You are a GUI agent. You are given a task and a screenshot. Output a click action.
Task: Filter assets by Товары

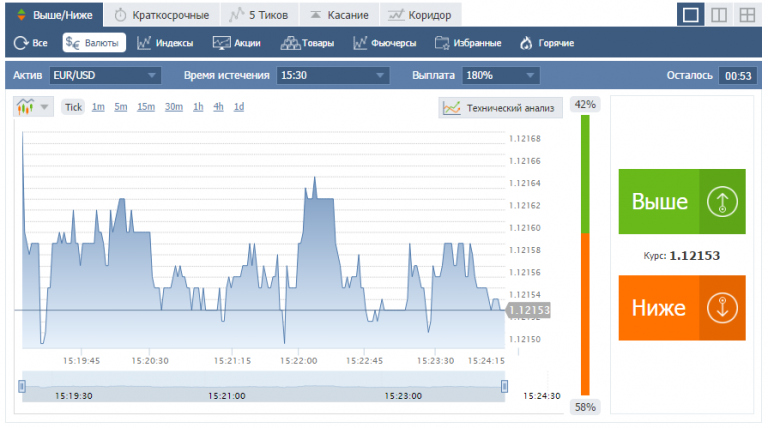(307, 43)
